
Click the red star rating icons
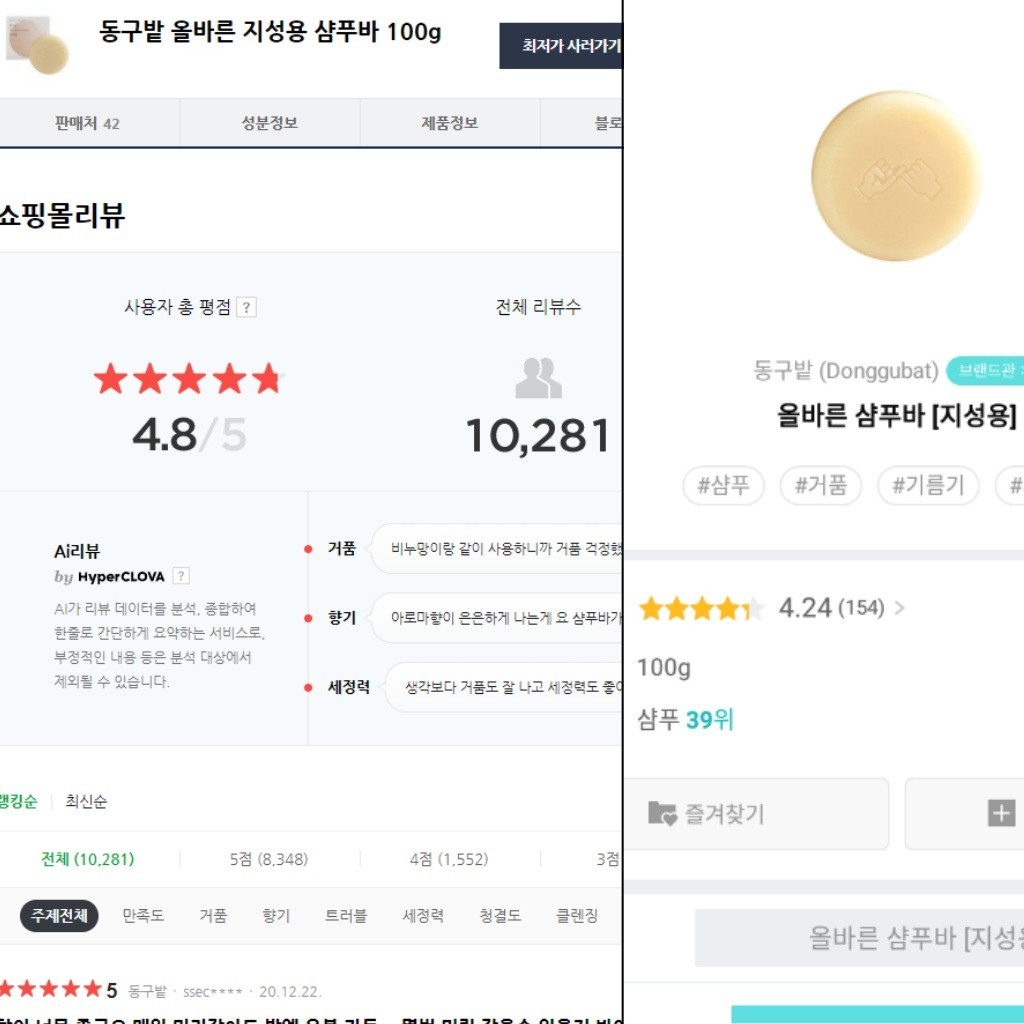pyautogui.click(x=188, y=379)
